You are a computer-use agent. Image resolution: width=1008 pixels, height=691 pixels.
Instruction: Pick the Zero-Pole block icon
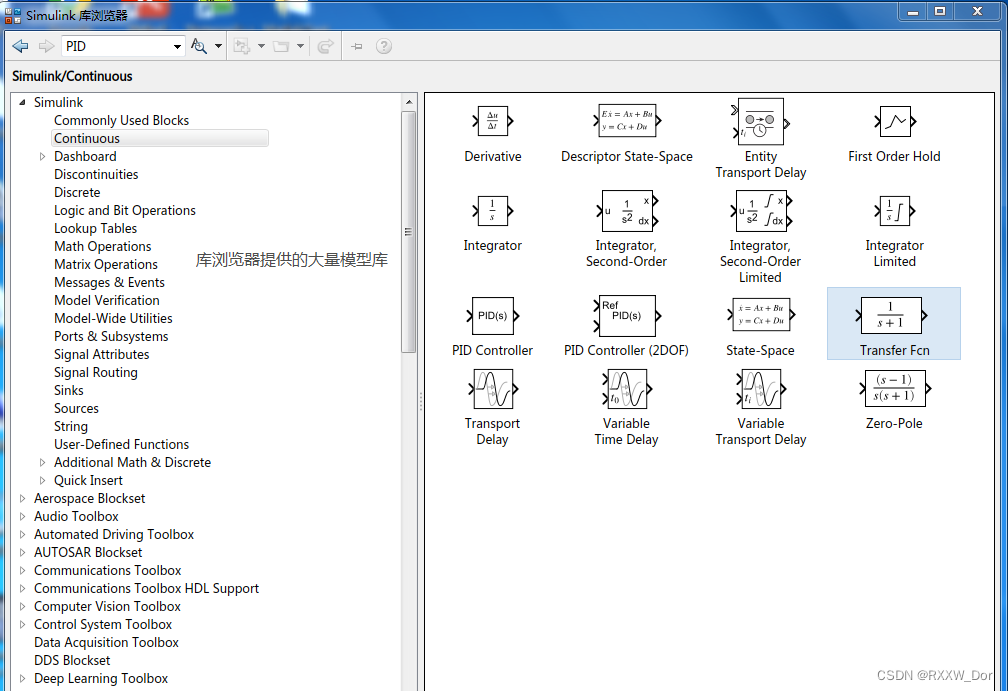coord(894,388)
